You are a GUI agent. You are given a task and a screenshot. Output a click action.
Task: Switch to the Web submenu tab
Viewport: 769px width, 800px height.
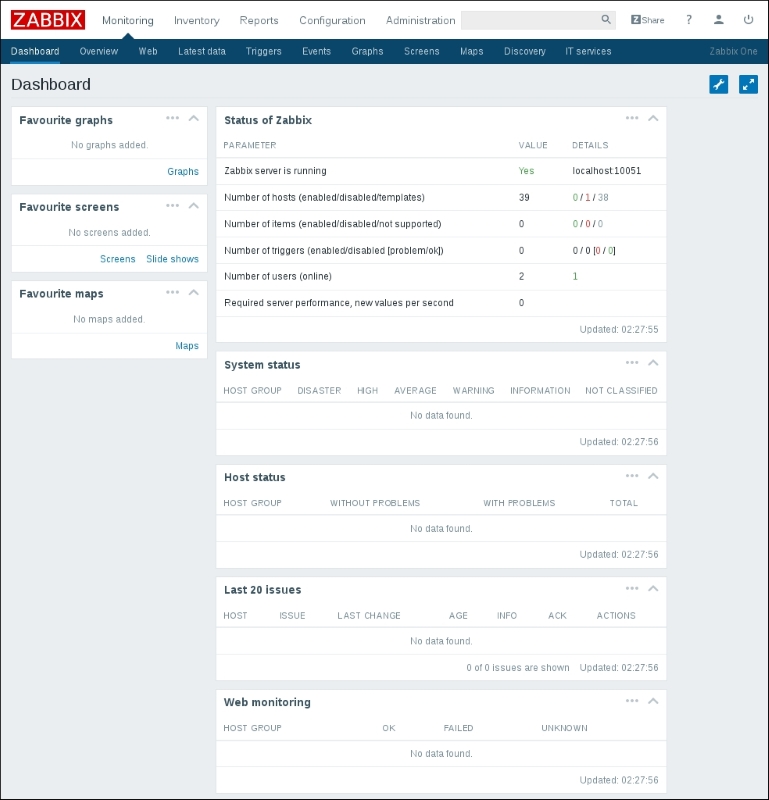click(x=148, y=51)
